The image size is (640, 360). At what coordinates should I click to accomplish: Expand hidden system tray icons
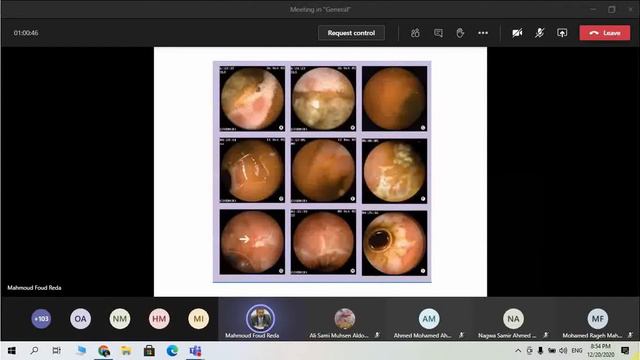[518, 351]
